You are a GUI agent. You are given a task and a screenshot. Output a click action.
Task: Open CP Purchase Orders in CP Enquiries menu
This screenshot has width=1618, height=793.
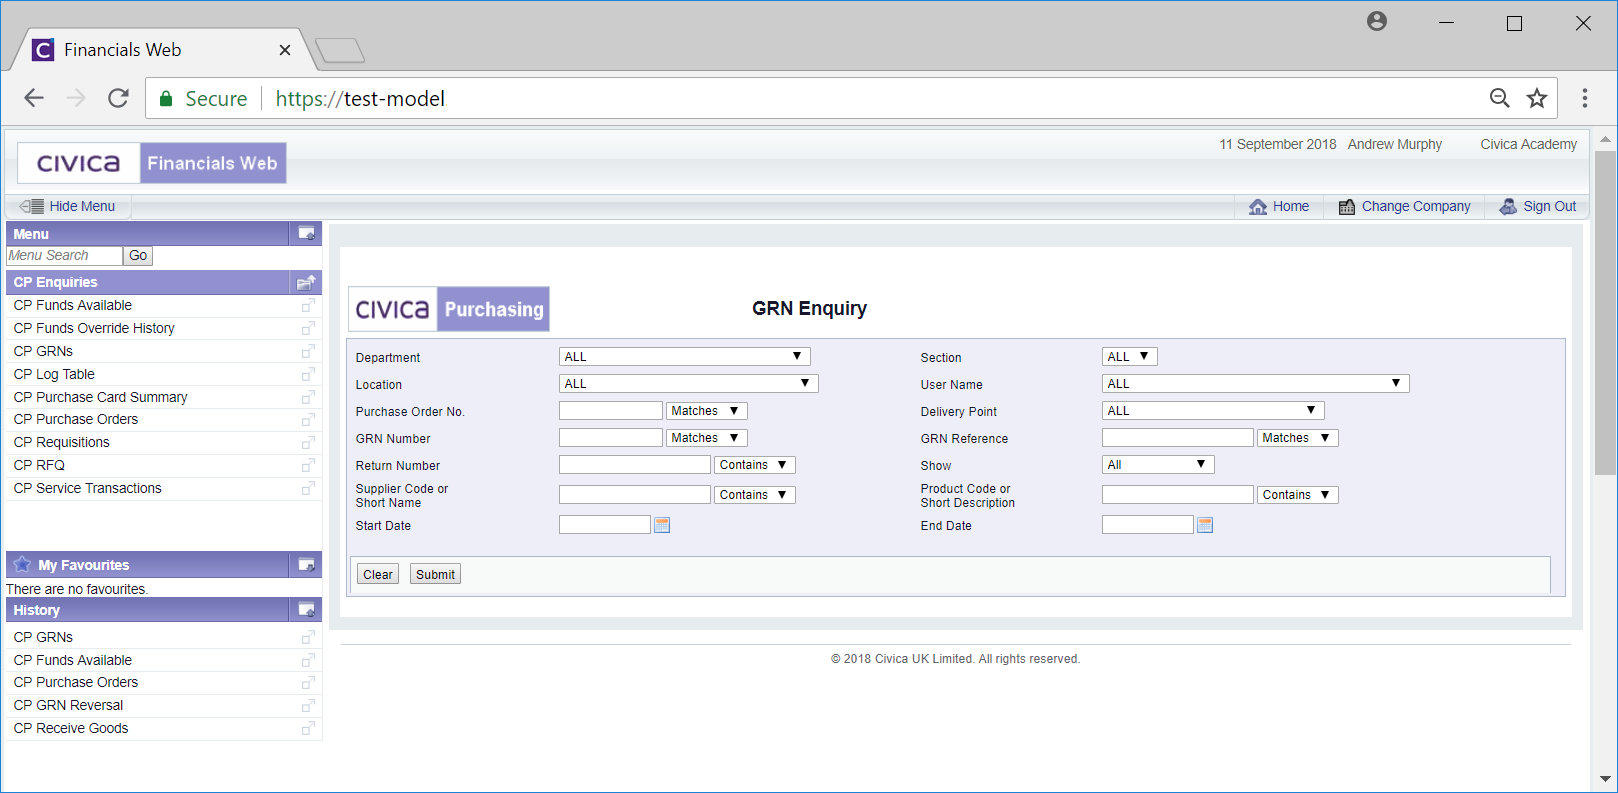76,419
